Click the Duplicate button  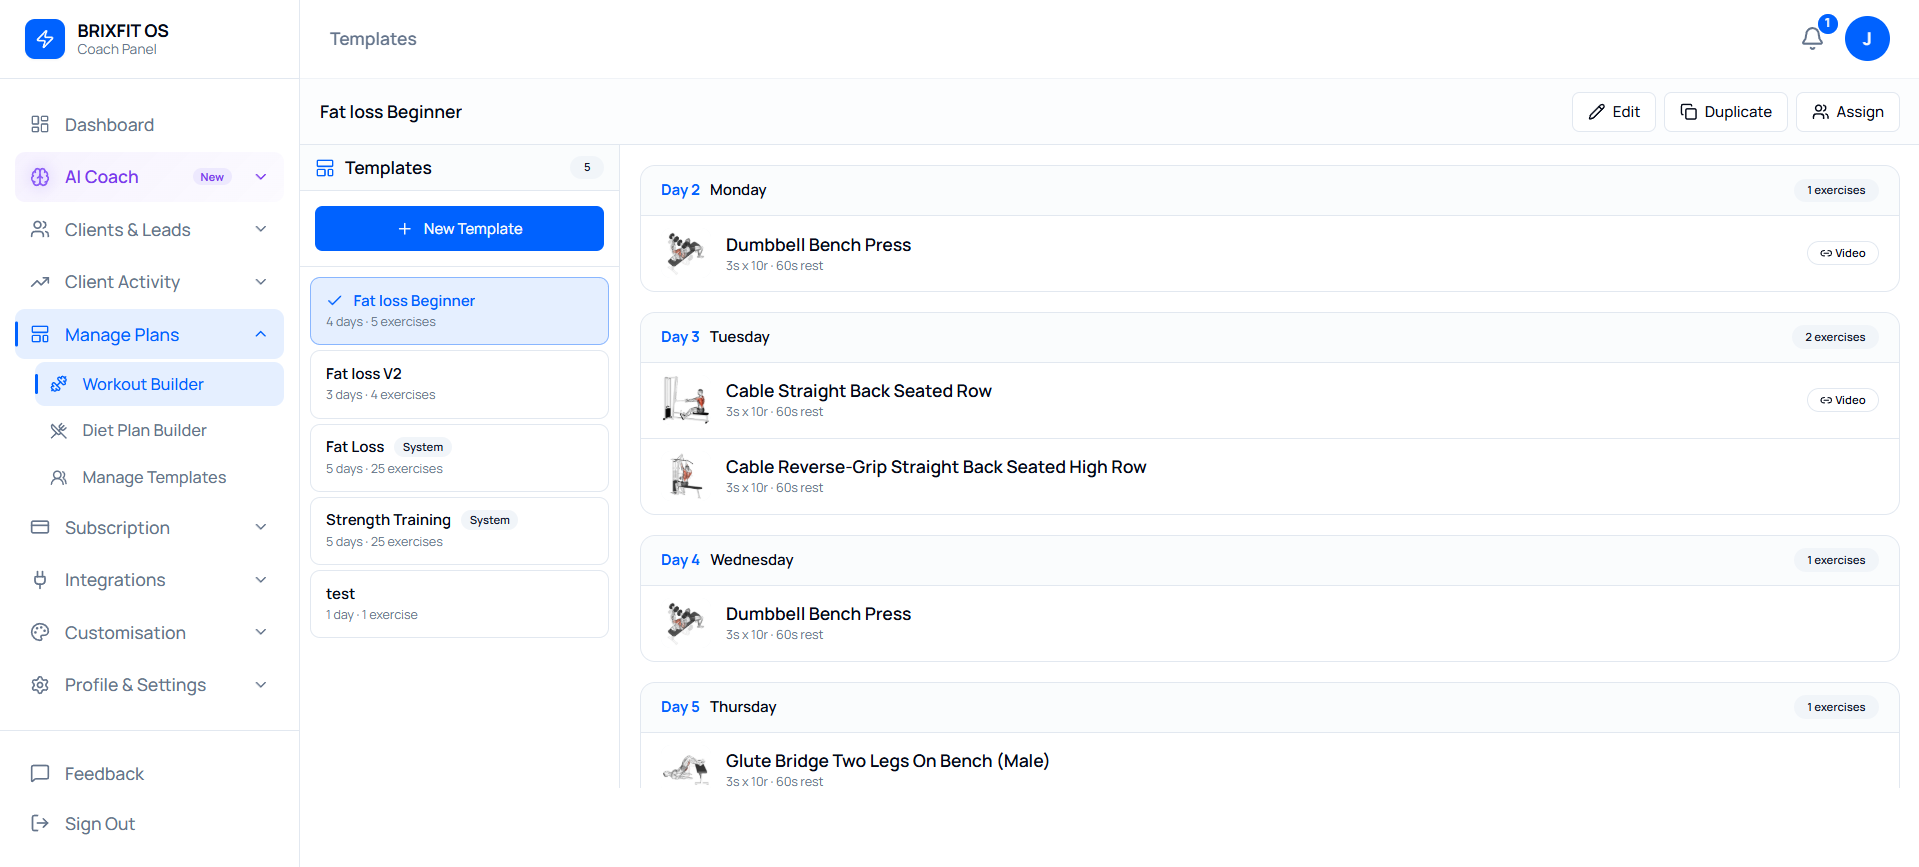tap(1726, 112)
